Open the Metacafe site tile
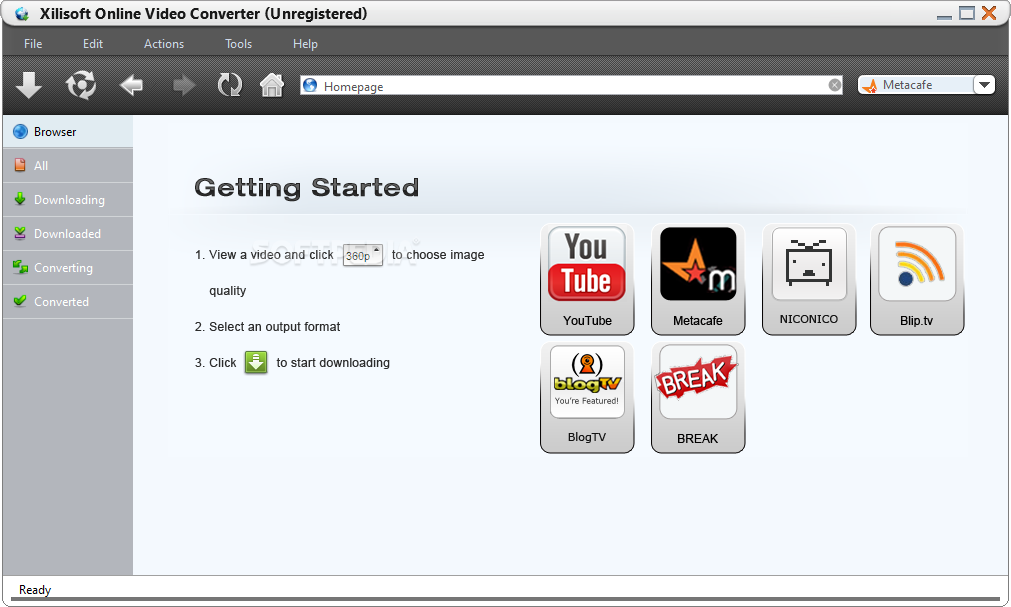The height and width of the screenshot is (607, 1011). 698,279
